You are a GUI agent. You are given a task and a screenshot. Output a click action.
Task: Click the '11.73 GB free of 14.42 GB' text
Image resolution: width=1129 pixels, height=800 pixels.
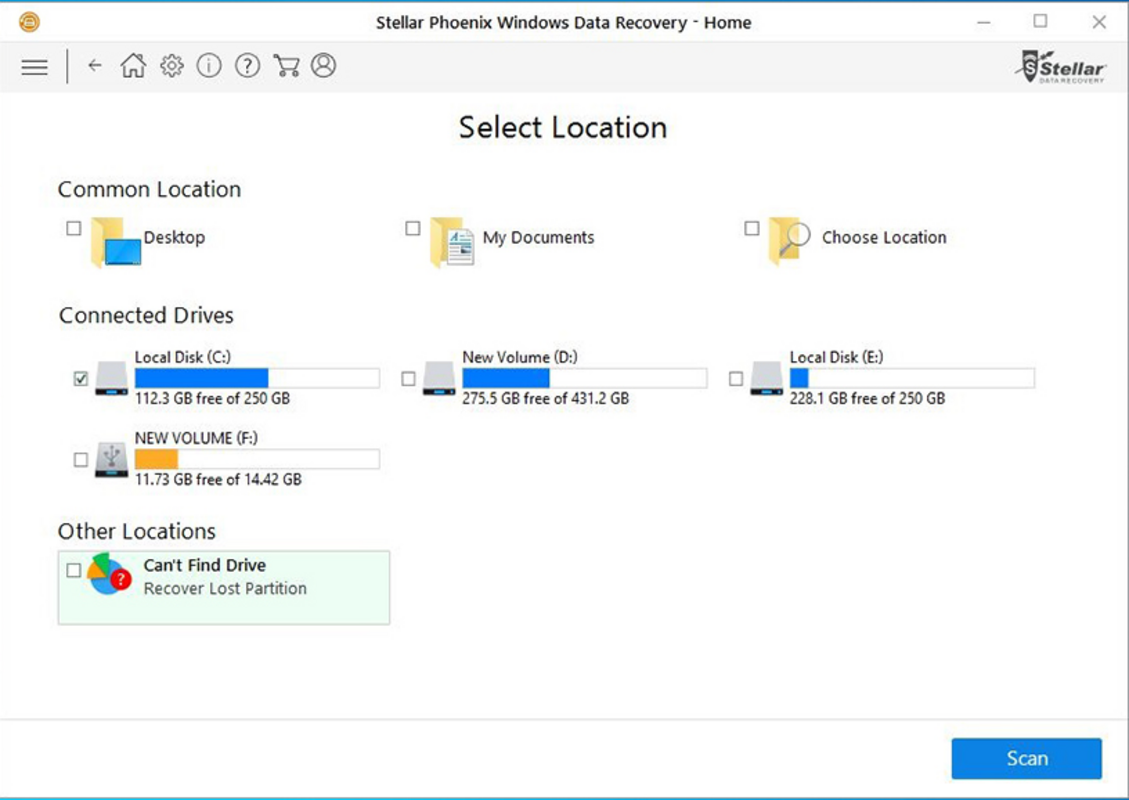pyautogui.click(x=218, y=480)
